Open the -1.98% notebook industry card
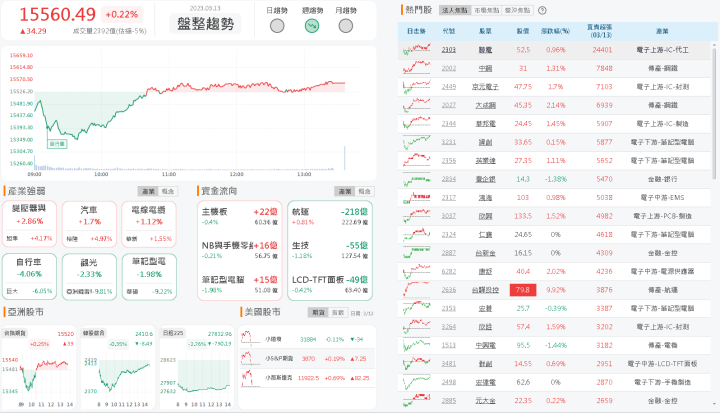The image size is (720, 413). tap(149, 277)
